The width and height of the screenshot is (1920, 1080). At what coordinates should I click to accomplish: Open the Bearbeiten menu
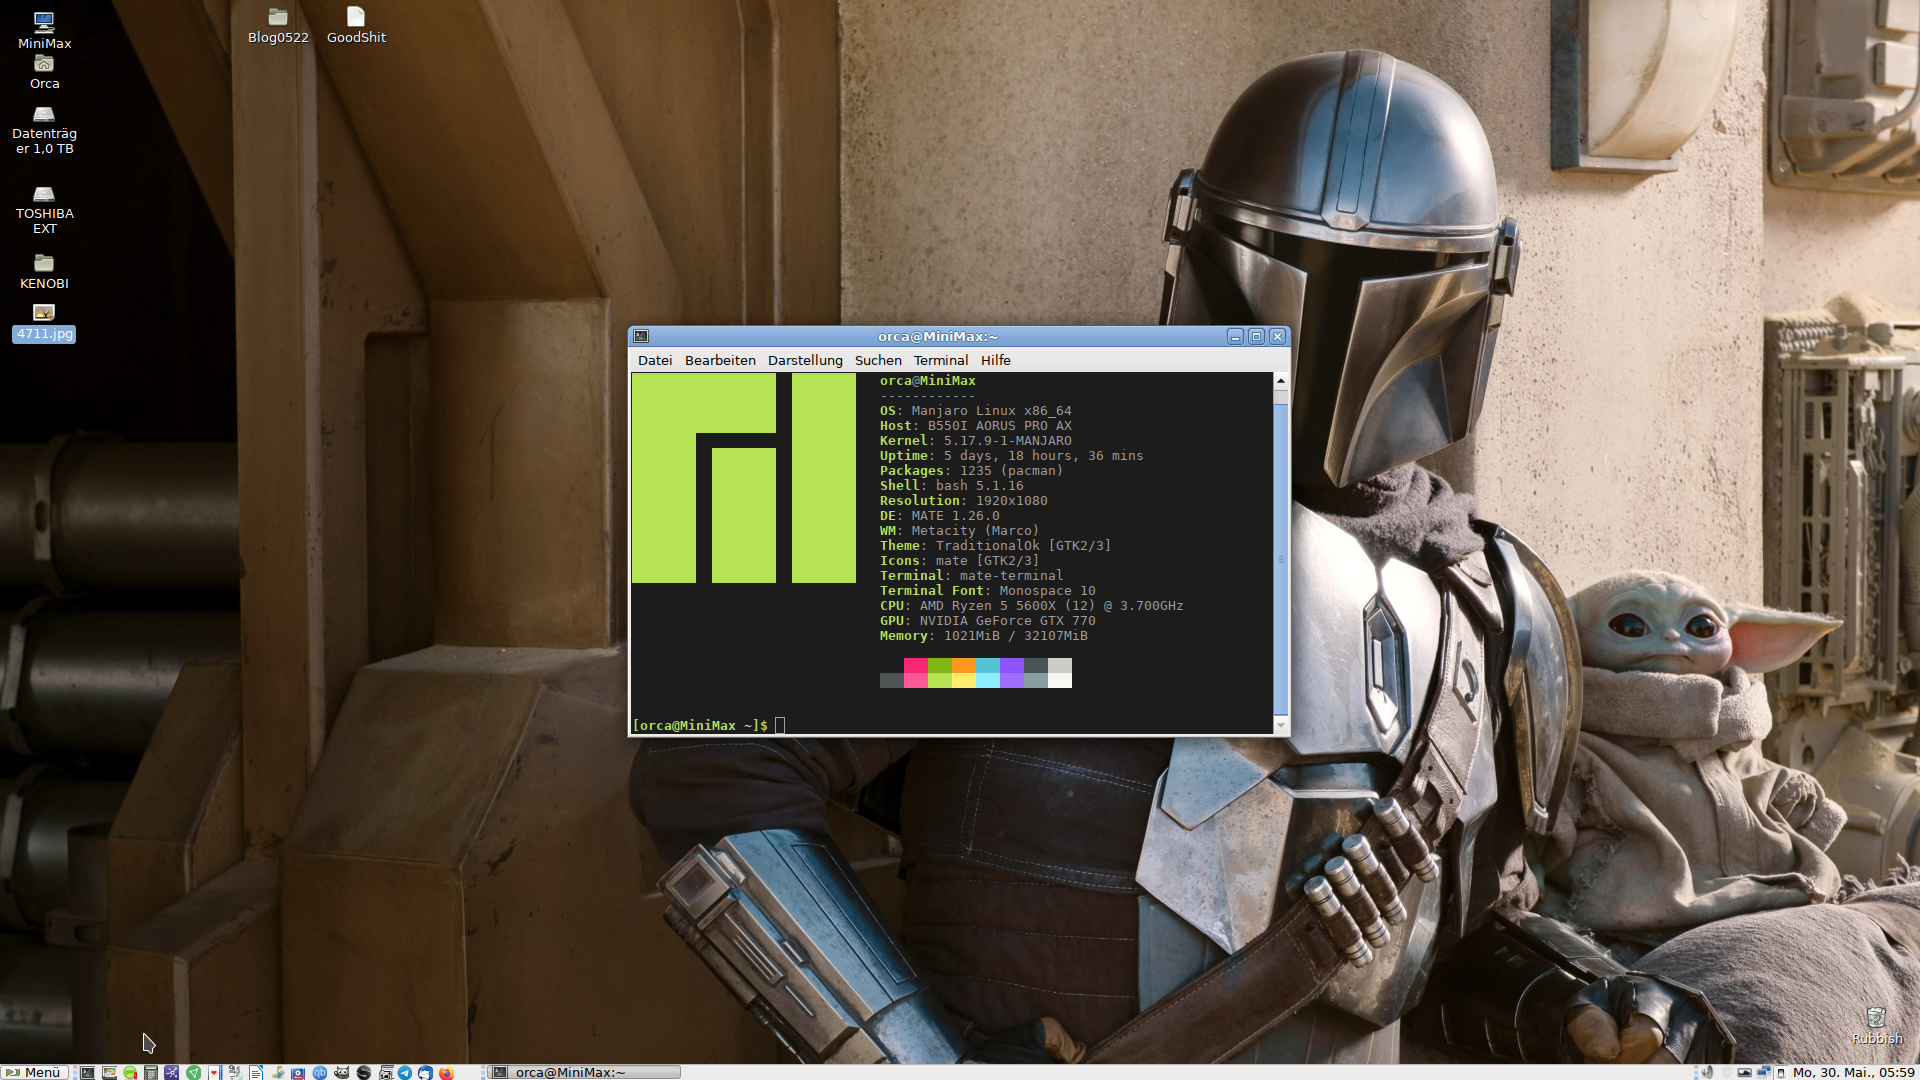(720, 360)
